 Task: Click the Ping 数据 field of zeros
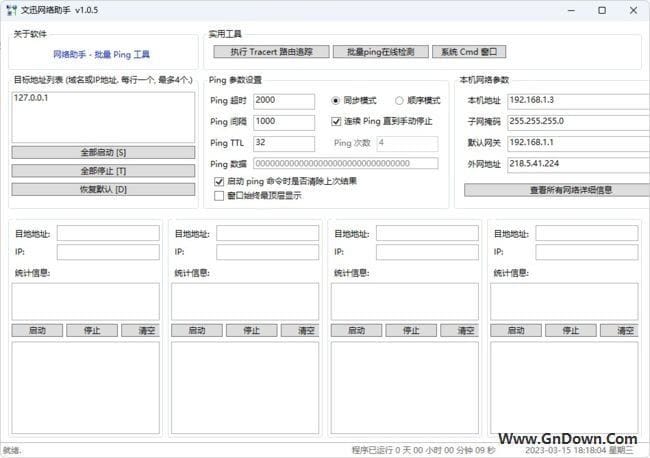click(x=346, y=163)
